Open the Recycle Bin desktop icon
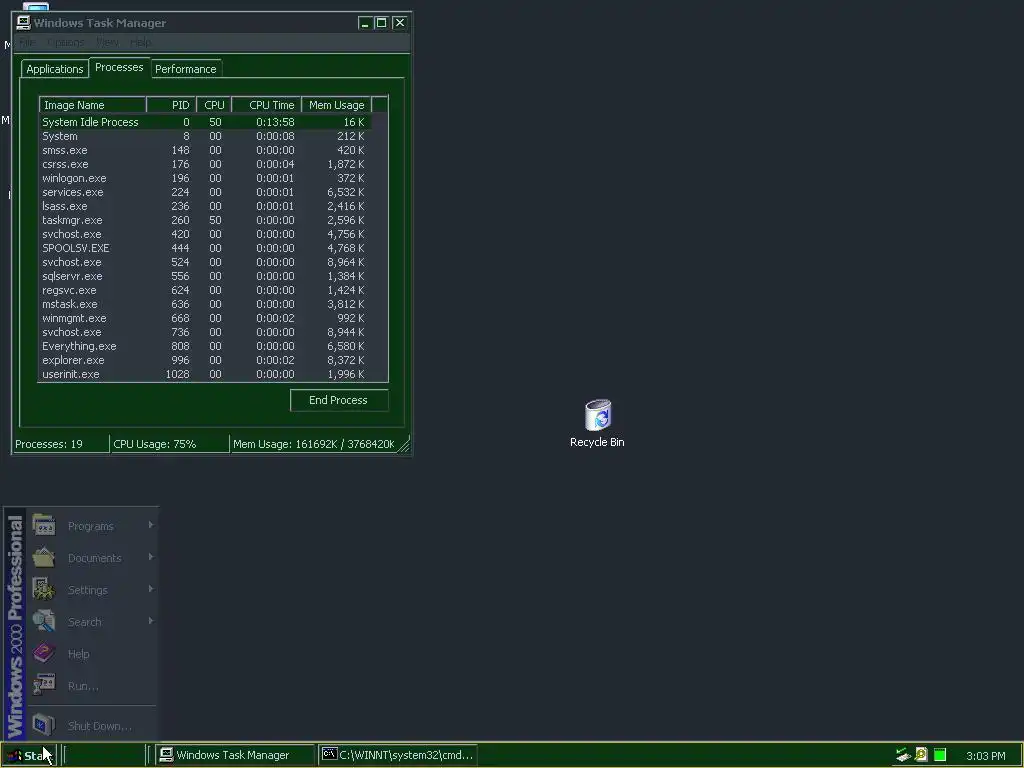Screen dimensions: 1024x768 (x=597, y=423)
